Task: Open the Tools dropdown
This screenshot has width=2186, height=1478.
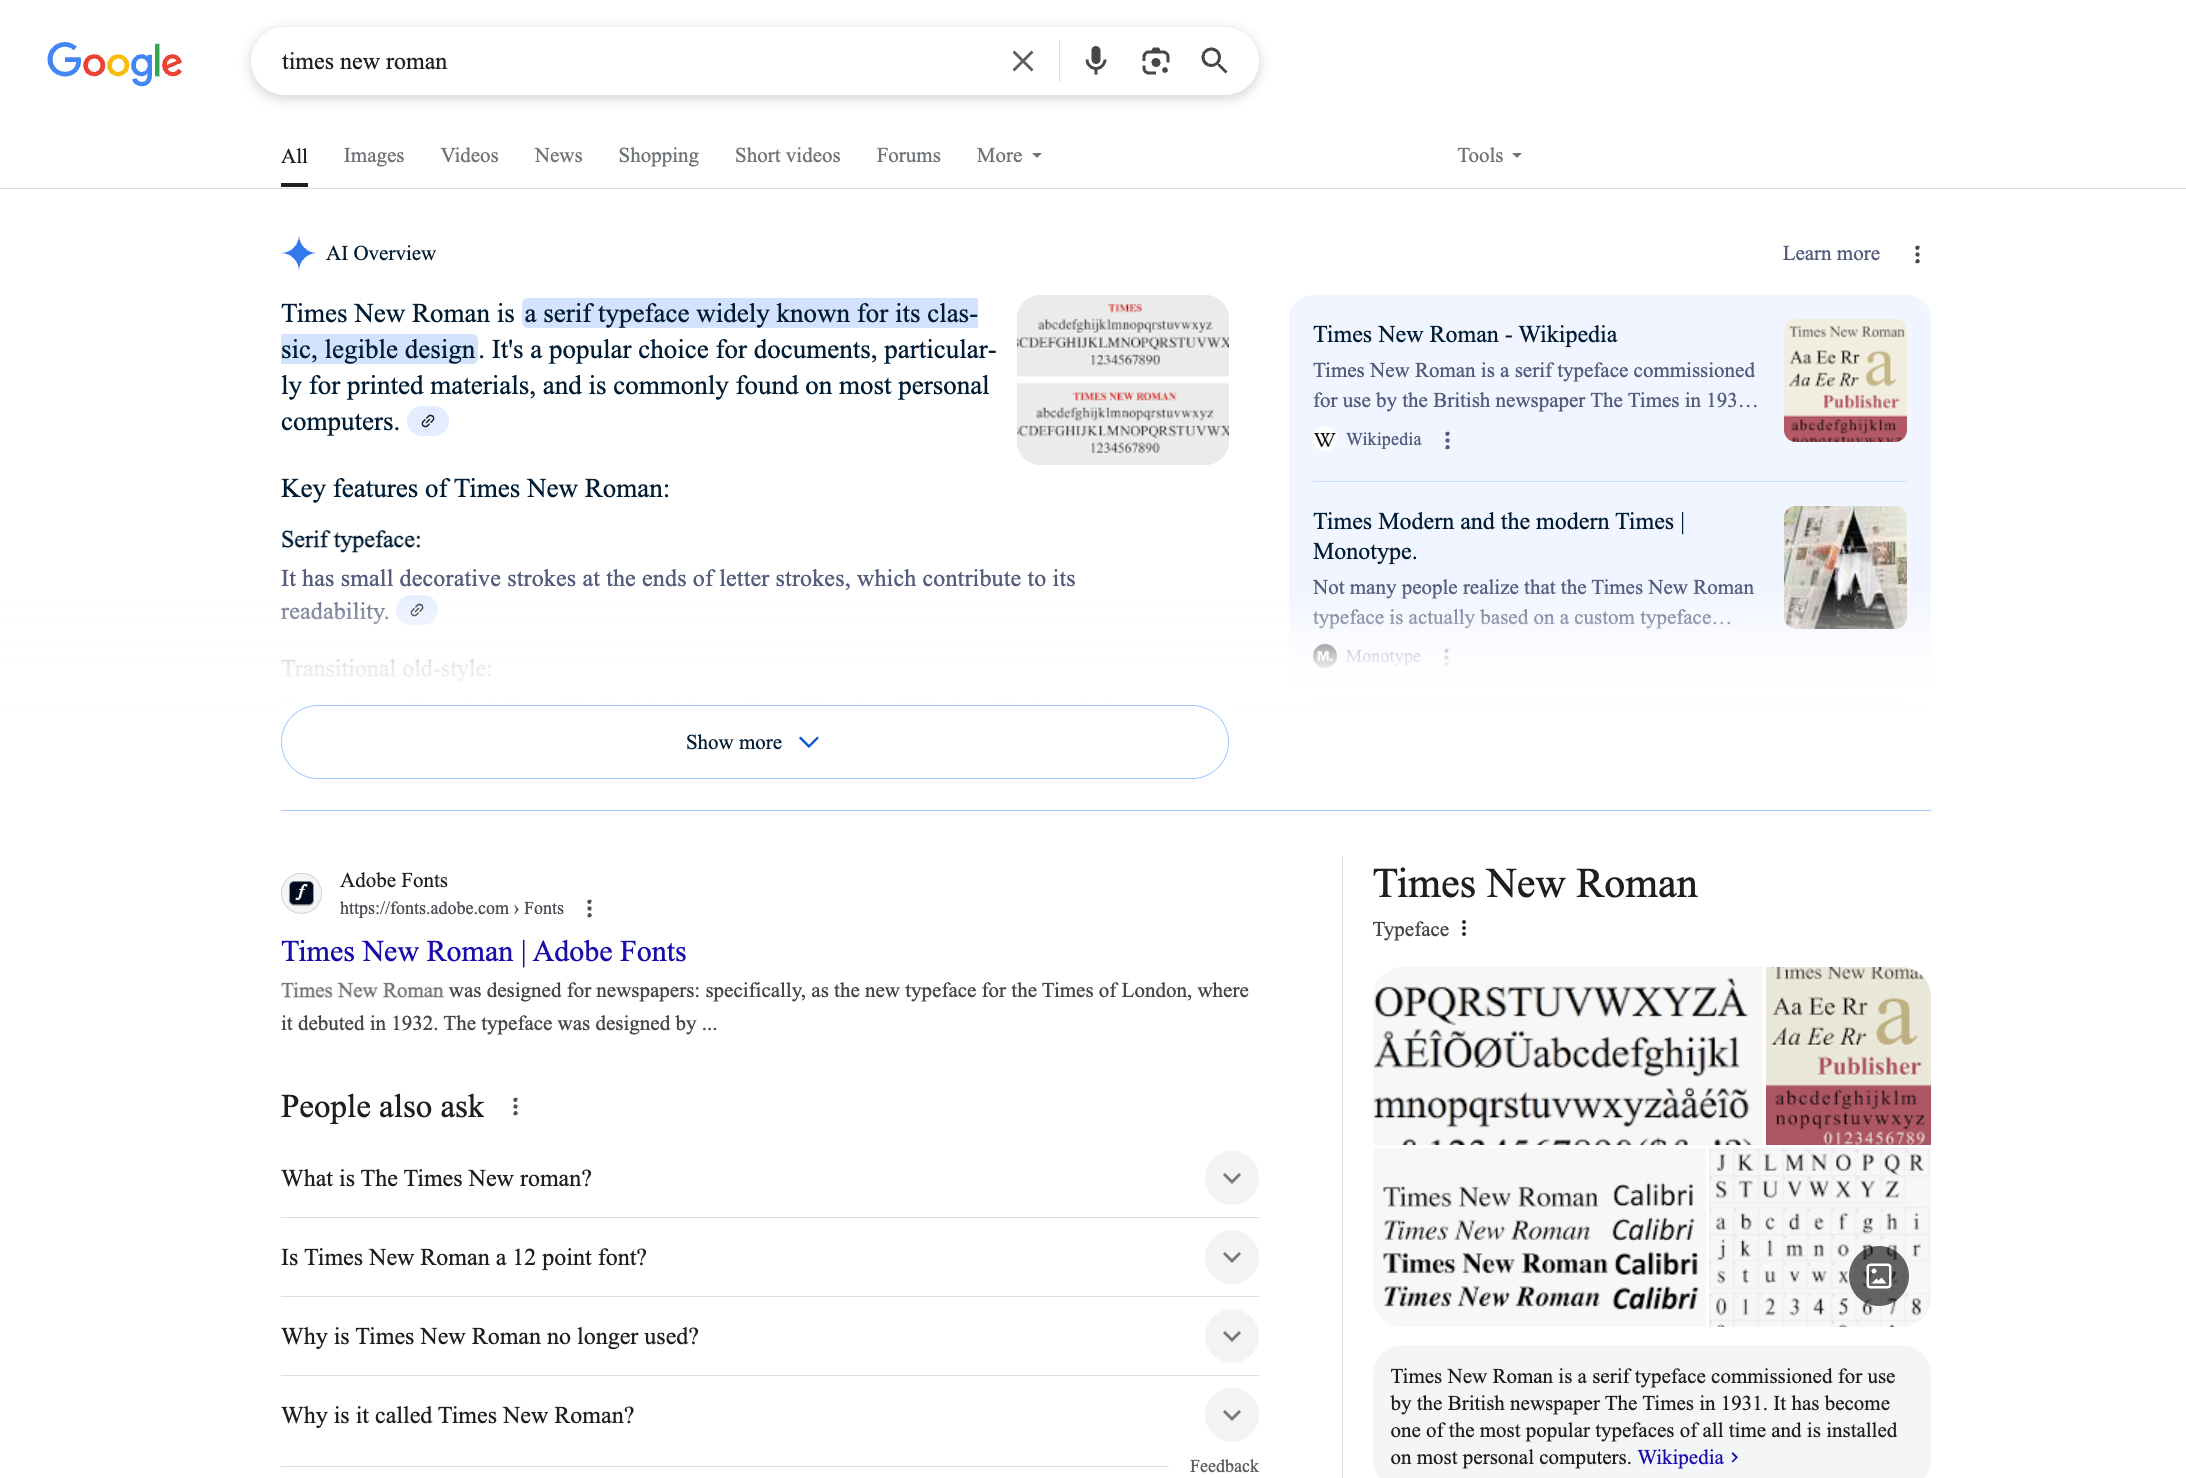Action: tap(1489, 155)
